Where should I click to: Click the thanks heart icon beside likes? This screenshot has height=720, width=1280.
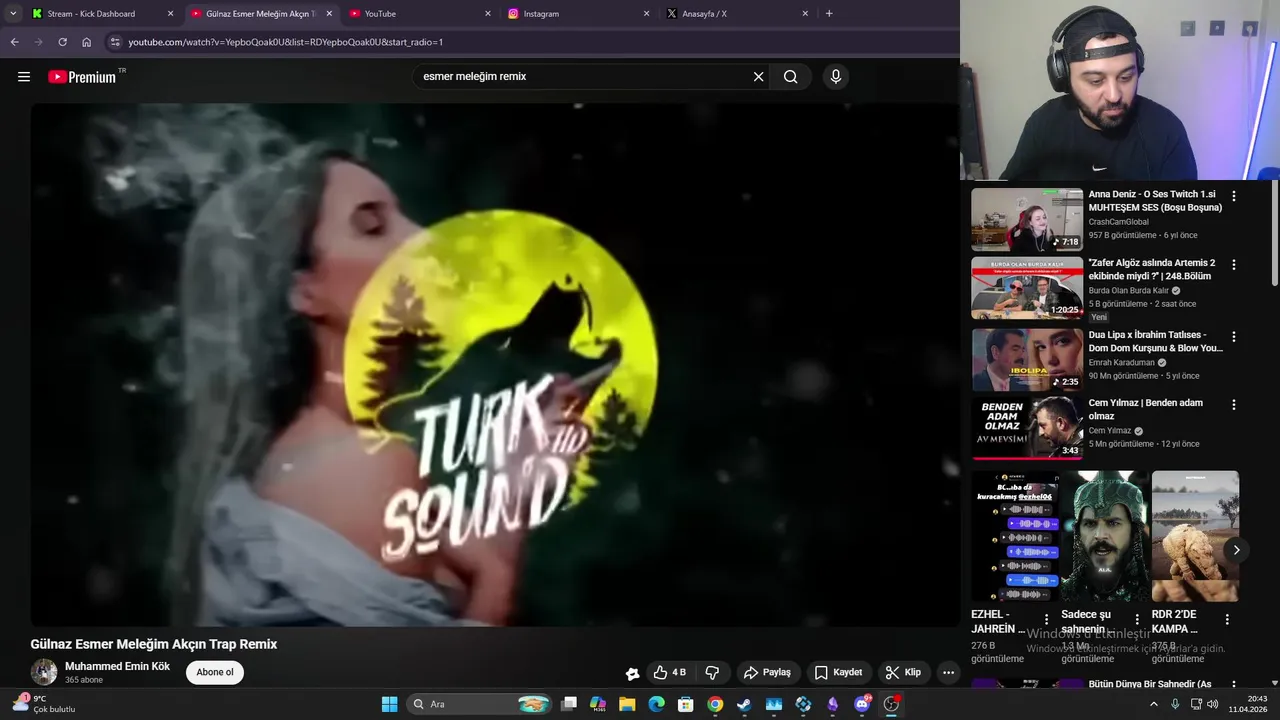[x=632, y=673]
